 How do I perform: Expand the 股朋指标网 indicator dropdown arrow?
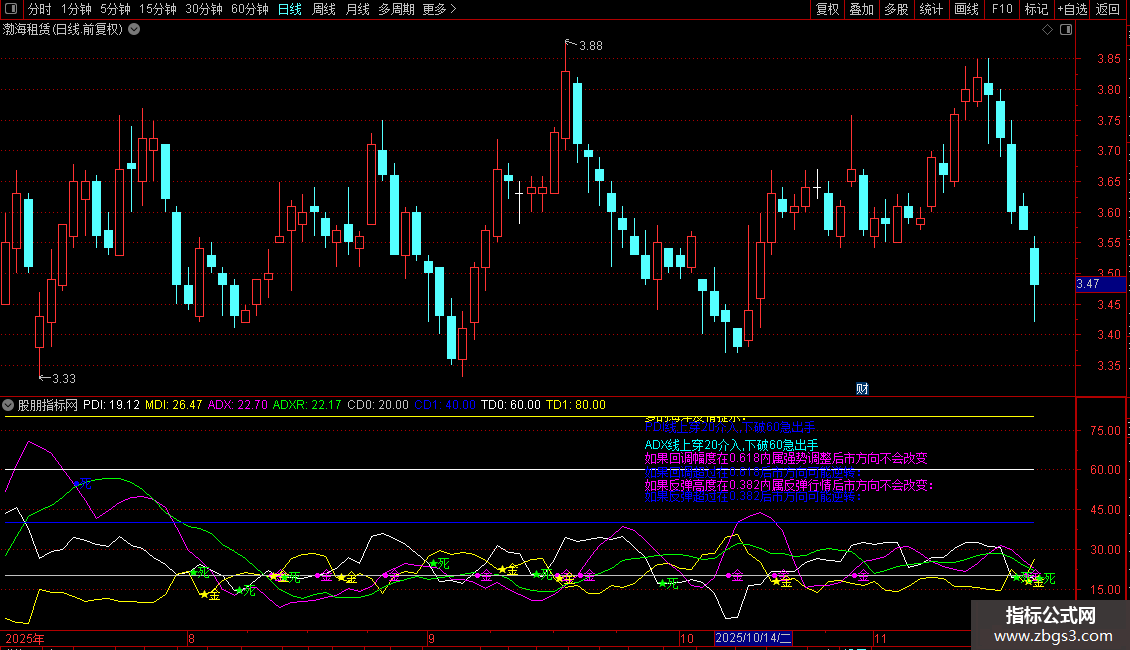9,406
